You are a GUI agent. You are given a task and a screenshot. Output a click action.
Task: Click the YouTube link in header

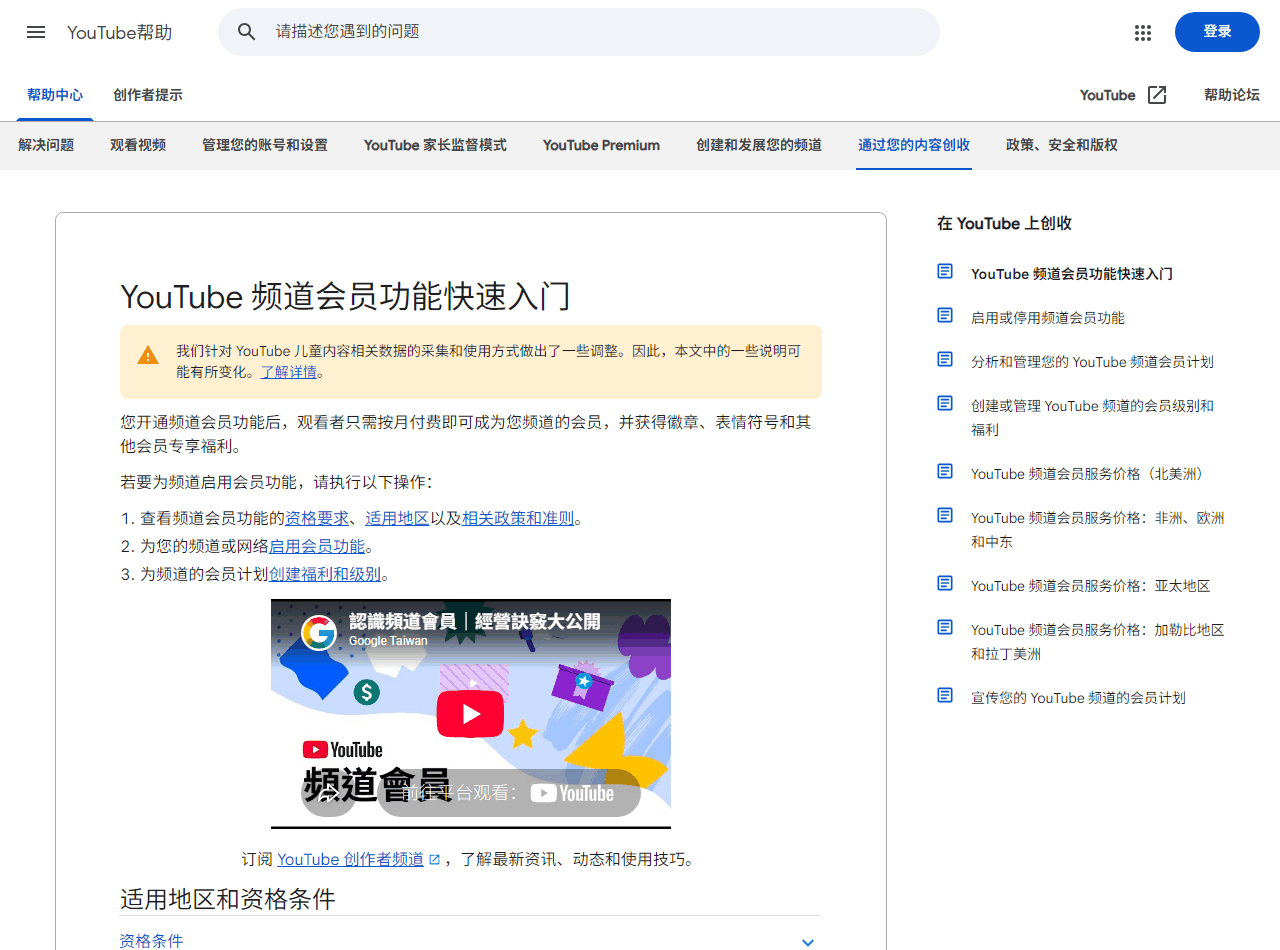pos(1107,95)
